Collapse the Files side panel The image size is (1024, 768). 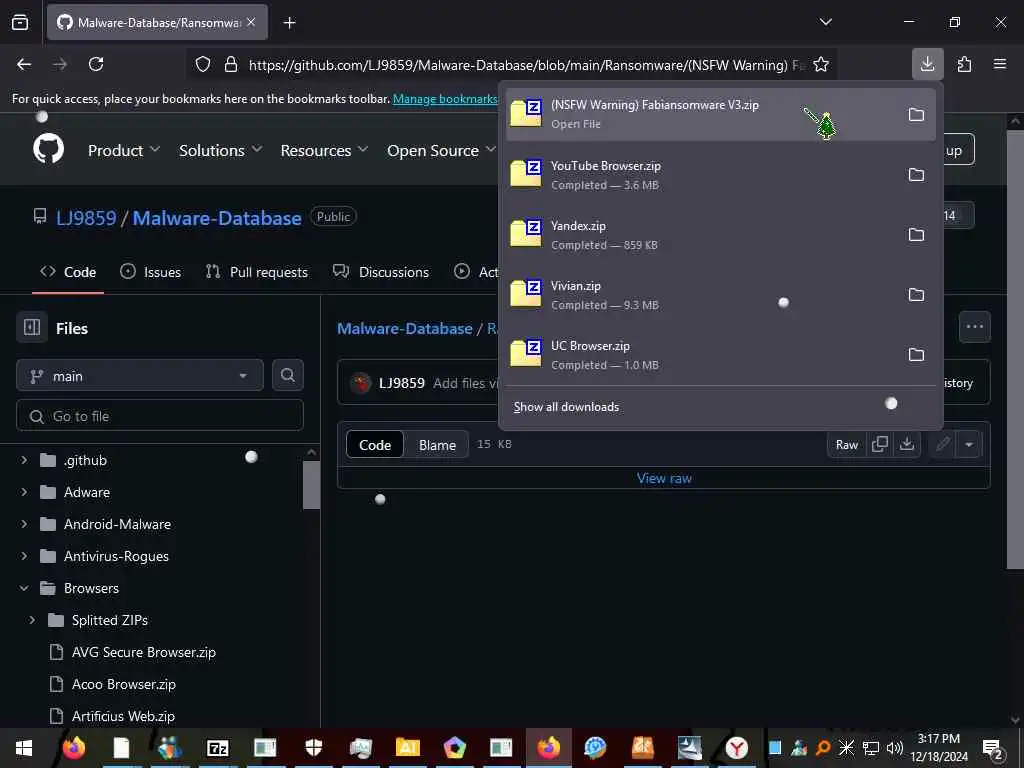[32, 327]
